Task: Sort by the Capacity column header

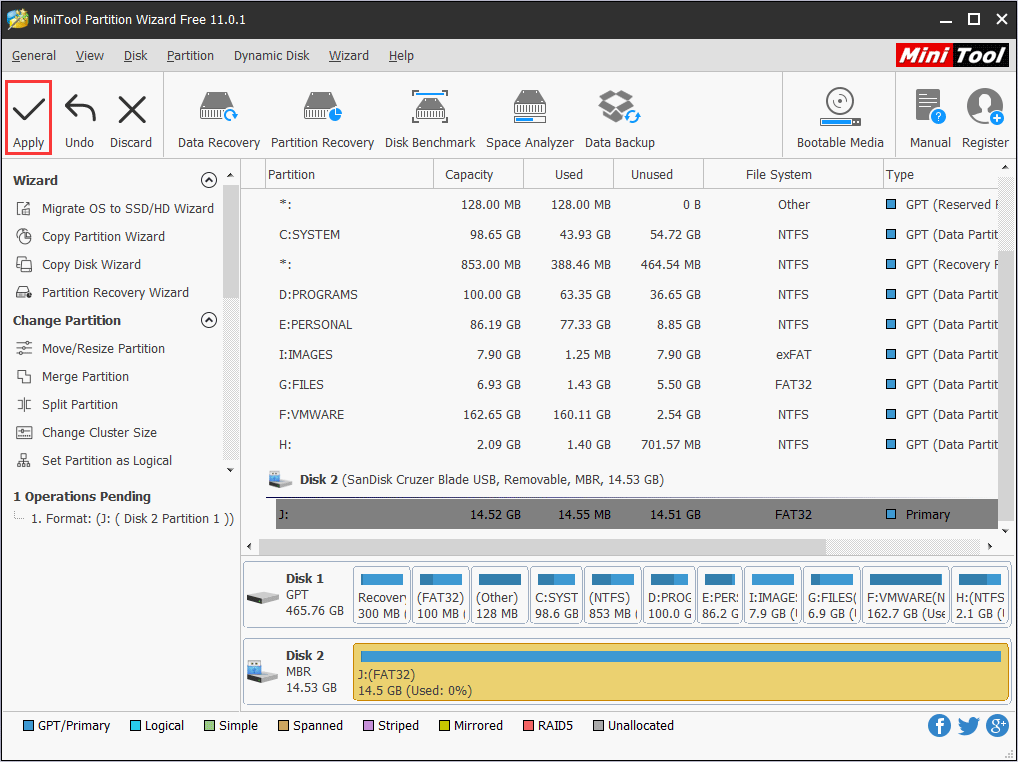Action: click(x=469, y=175)
